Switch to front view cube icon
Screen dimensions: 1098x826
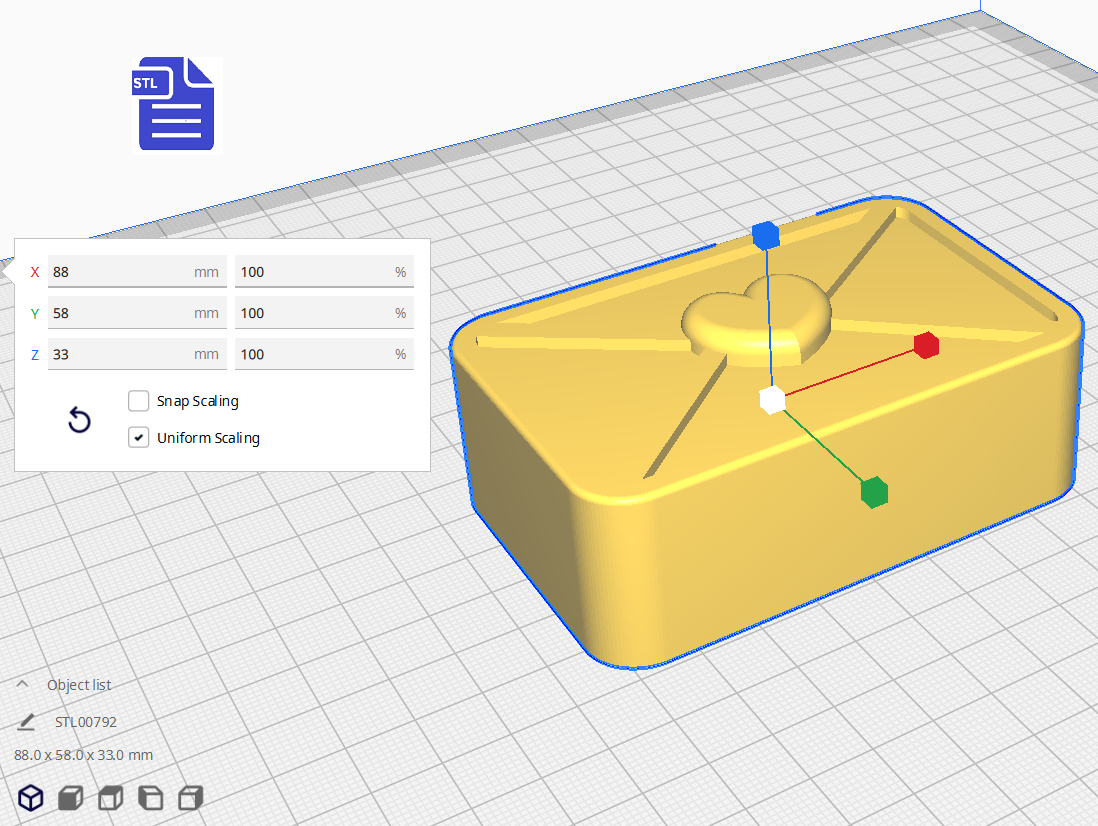pos(70,797)
